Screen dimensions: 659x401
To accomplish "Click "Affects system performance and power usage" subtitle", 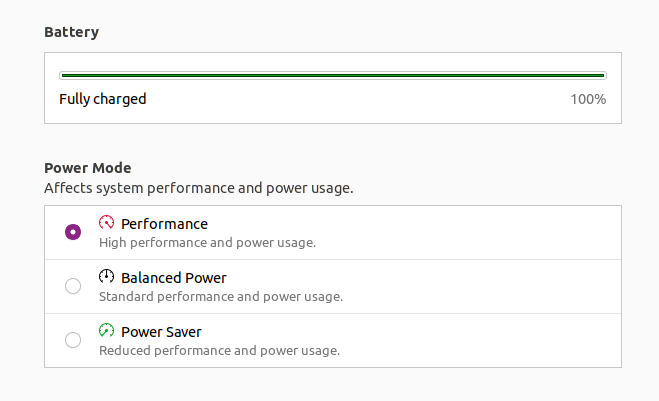I will [198, 187].
